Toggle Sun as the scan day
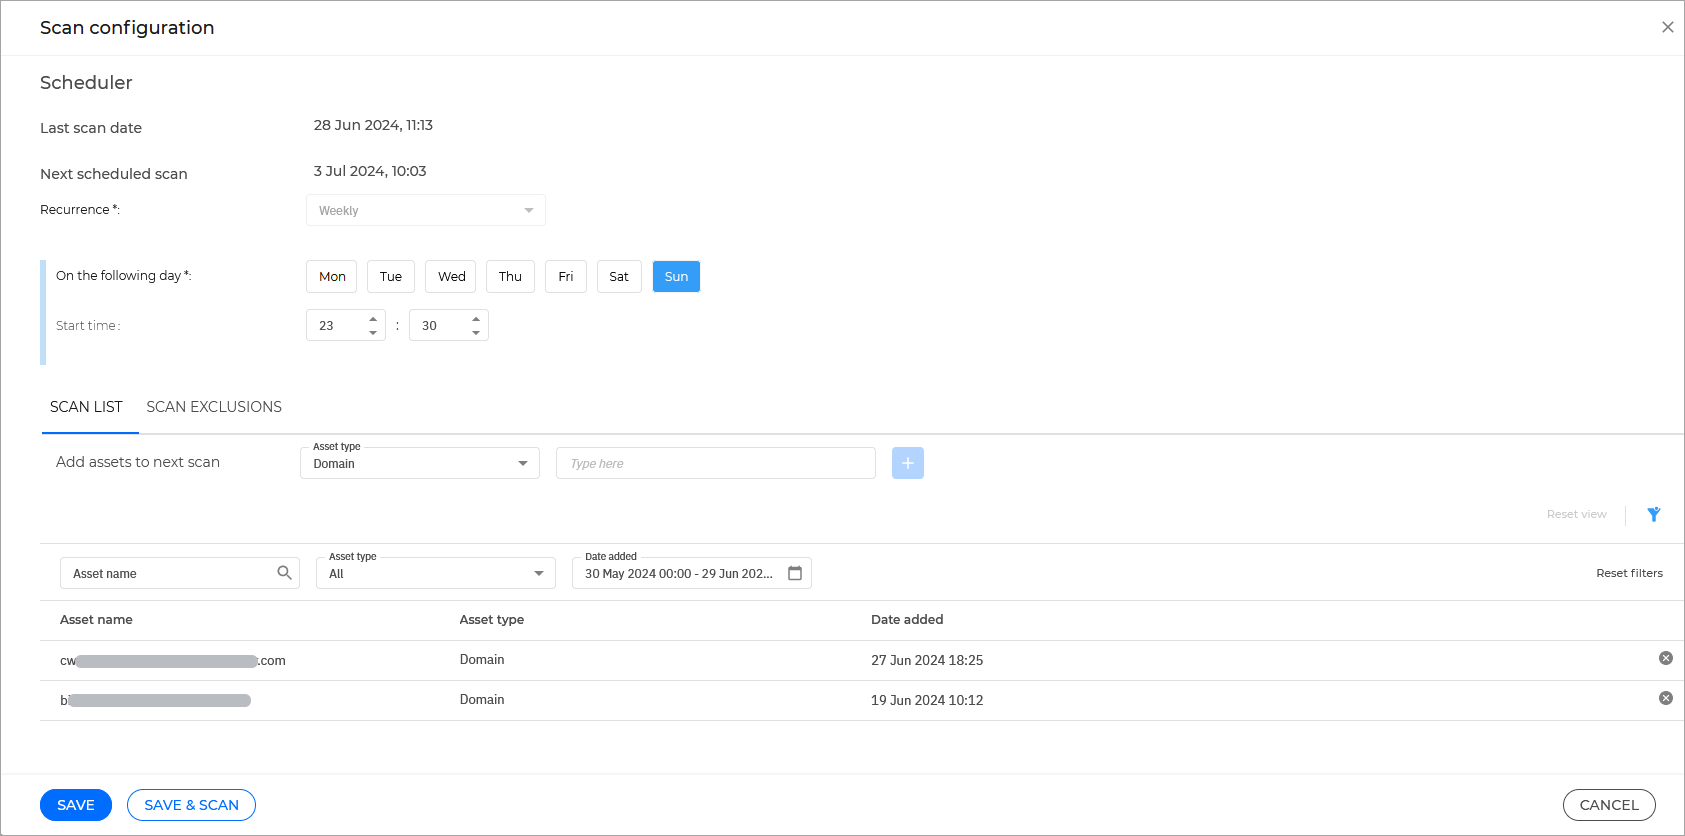 [676, 277]
